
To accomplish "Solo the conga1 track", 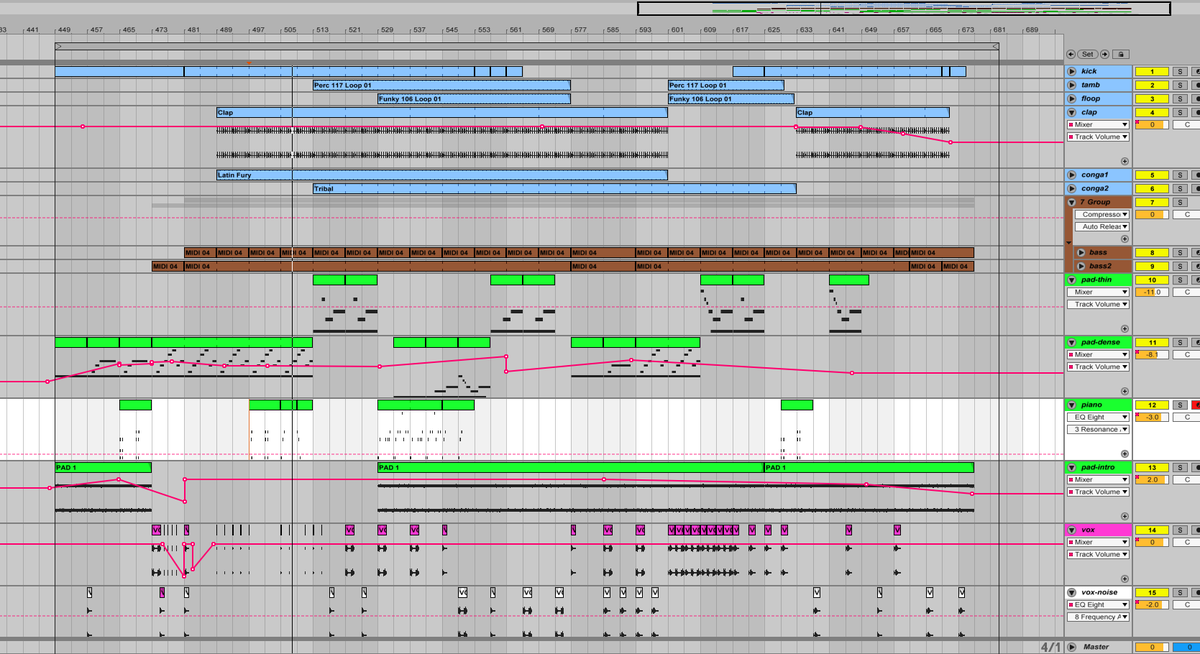I will pos(1180,175).
